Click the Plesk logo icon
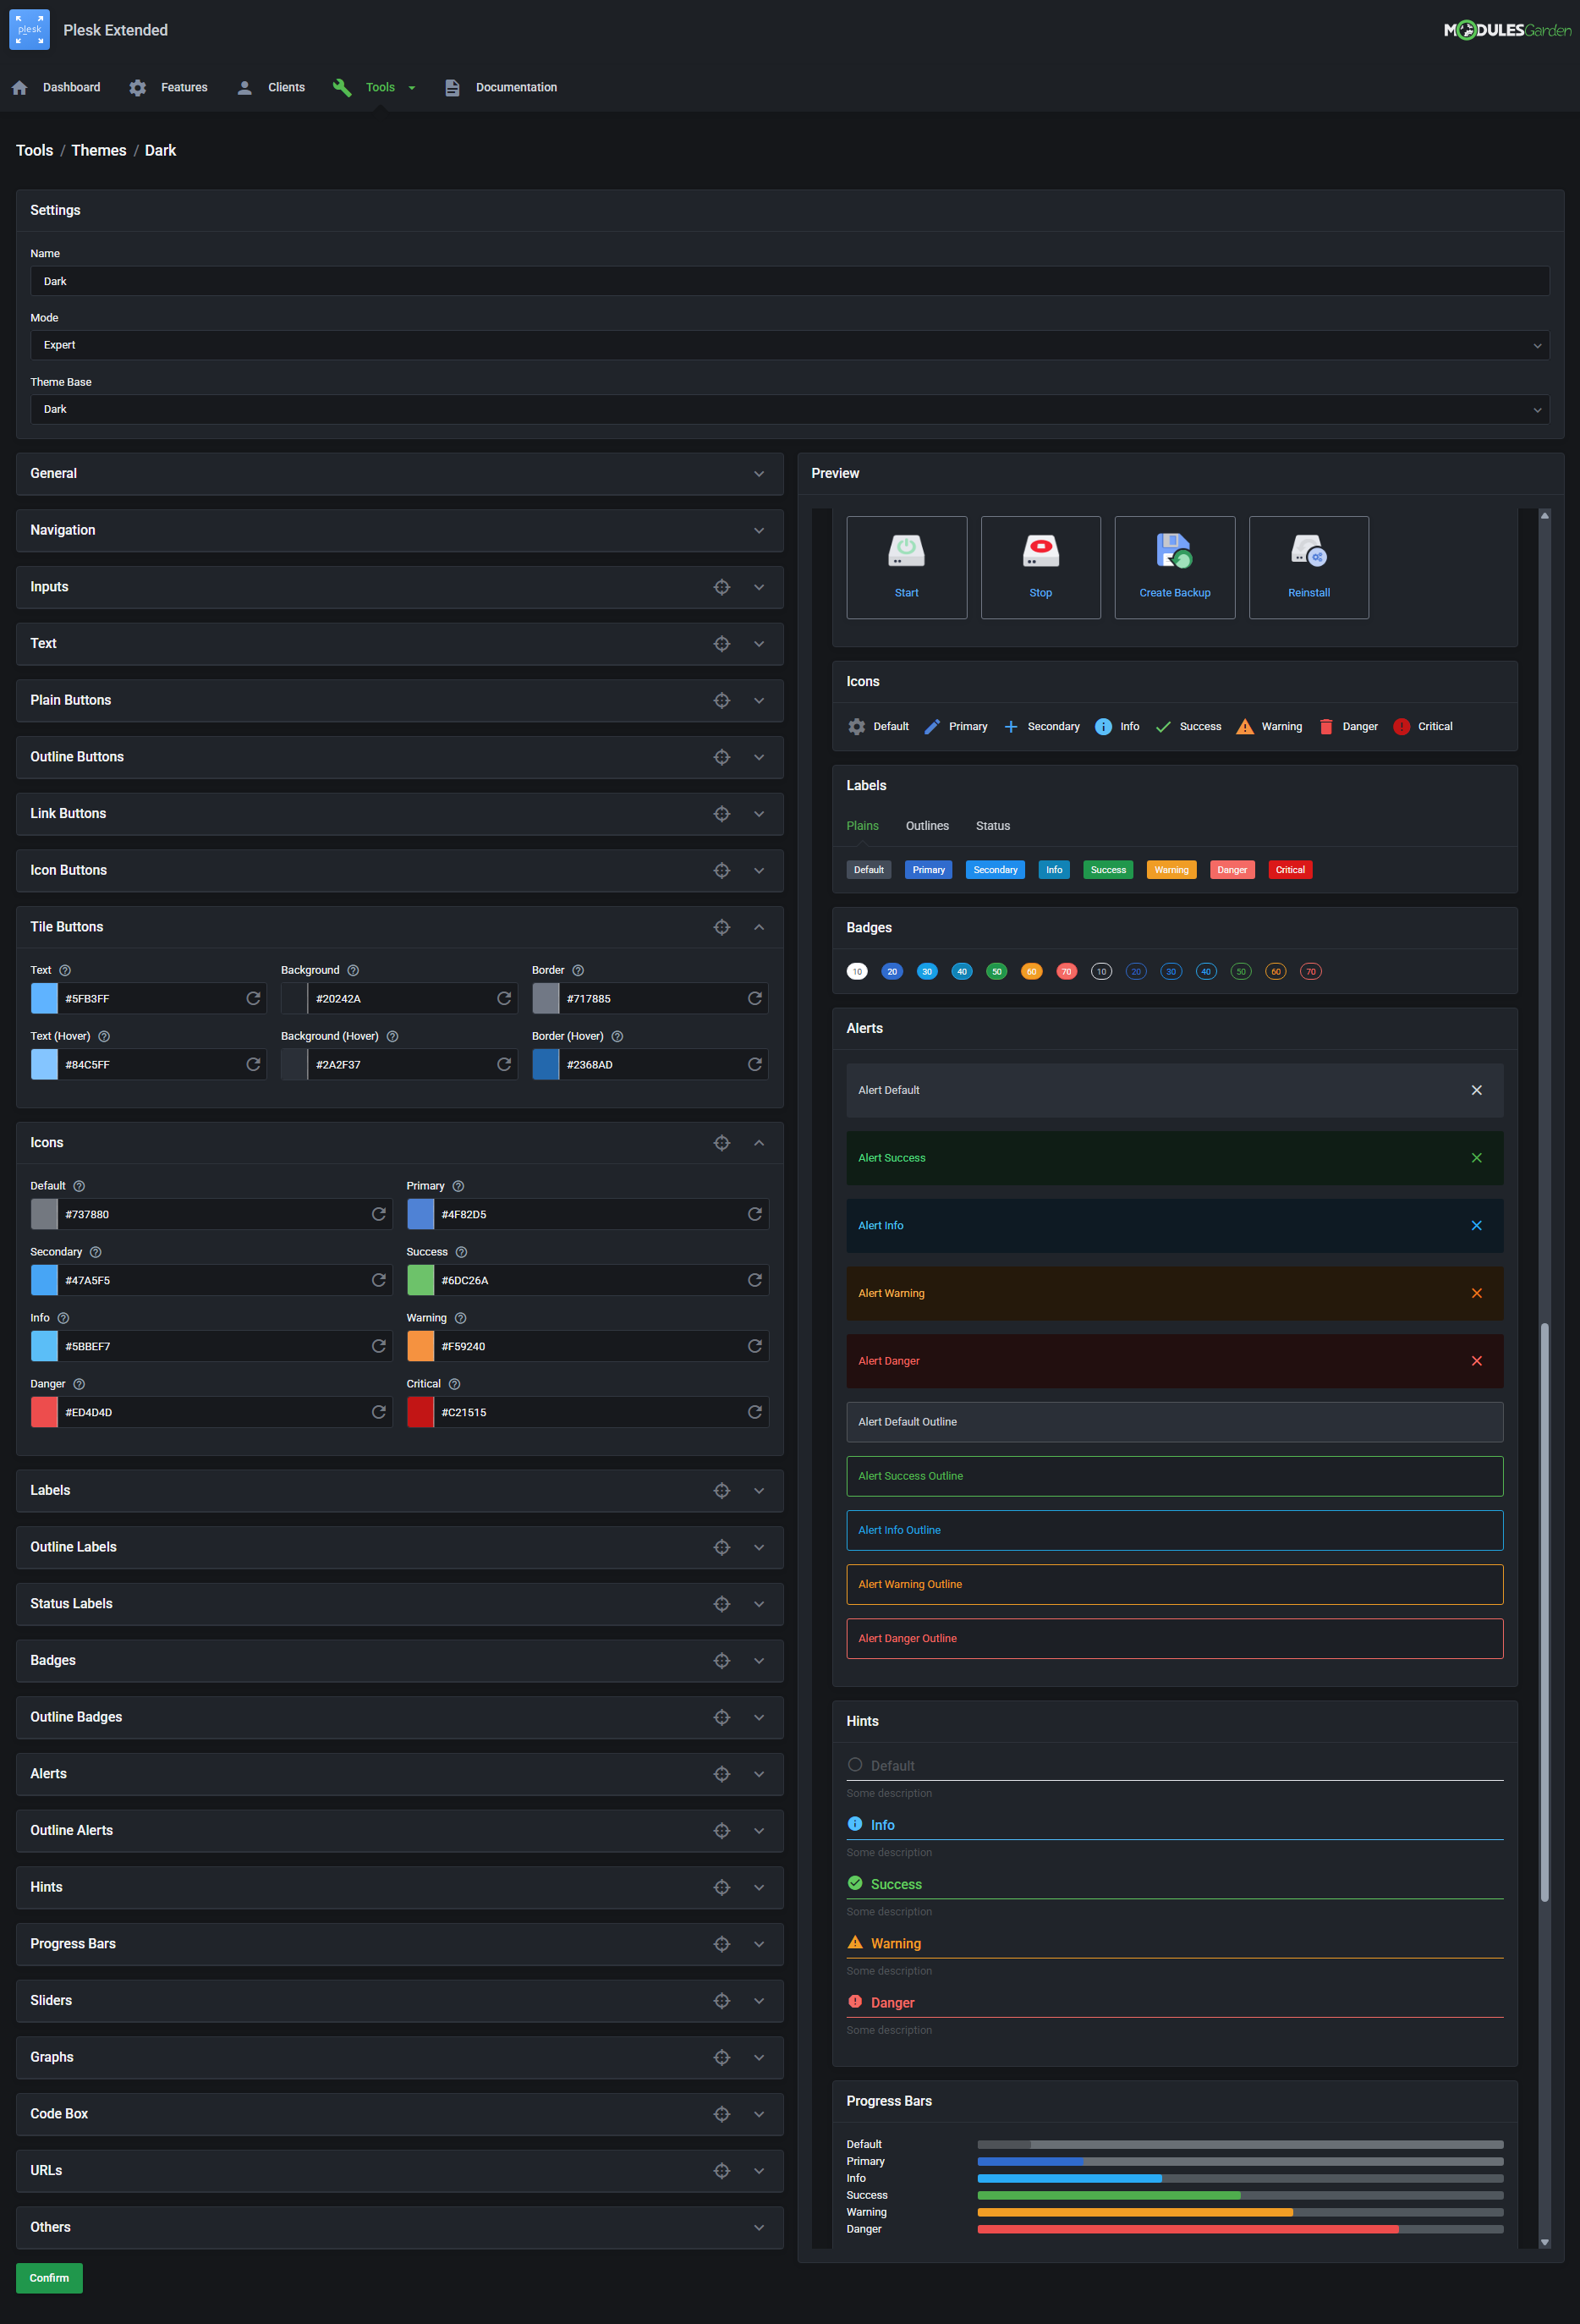 point(29,30)
